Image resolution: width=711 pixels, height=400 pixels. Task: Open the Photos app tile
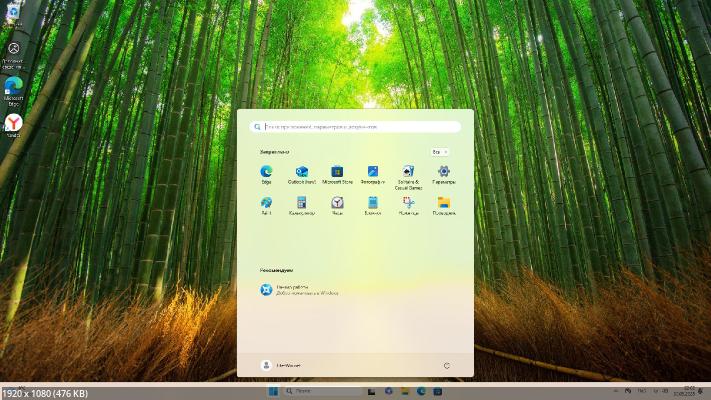[x=372, y=173]
